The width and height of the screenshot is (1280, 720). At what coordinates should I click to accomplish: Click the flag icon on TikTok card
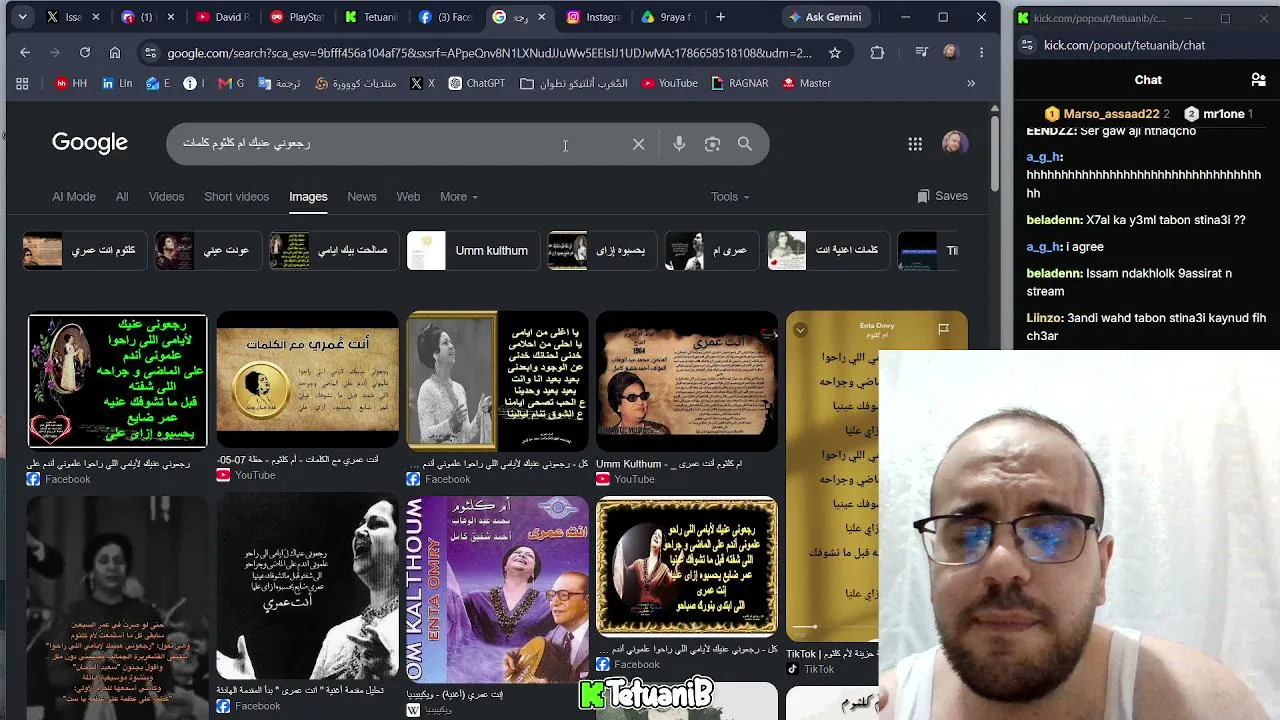[x=943, y=329]
